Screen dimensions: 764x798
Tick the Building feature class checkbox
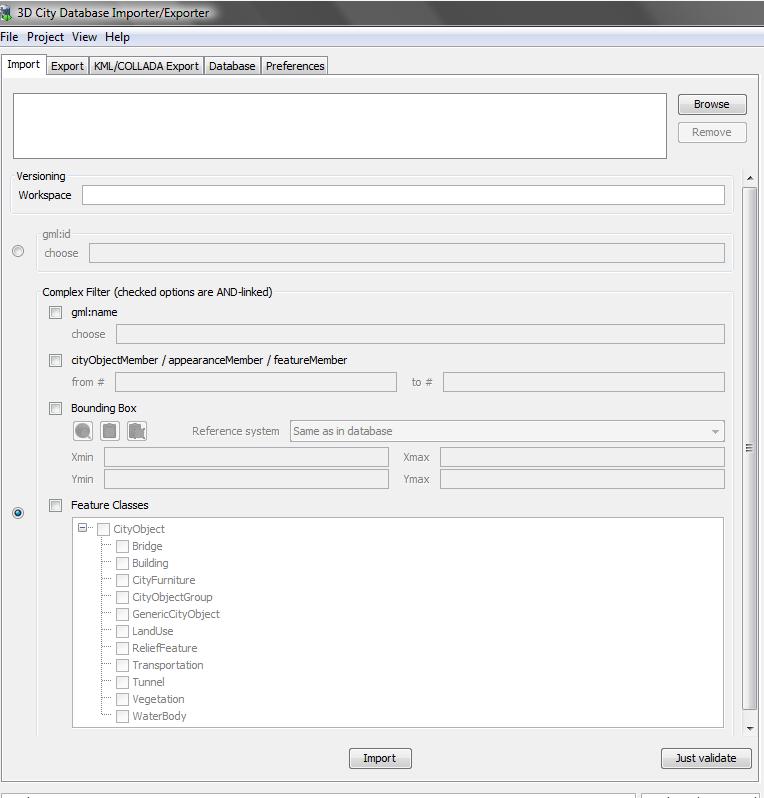pos(122,563)
